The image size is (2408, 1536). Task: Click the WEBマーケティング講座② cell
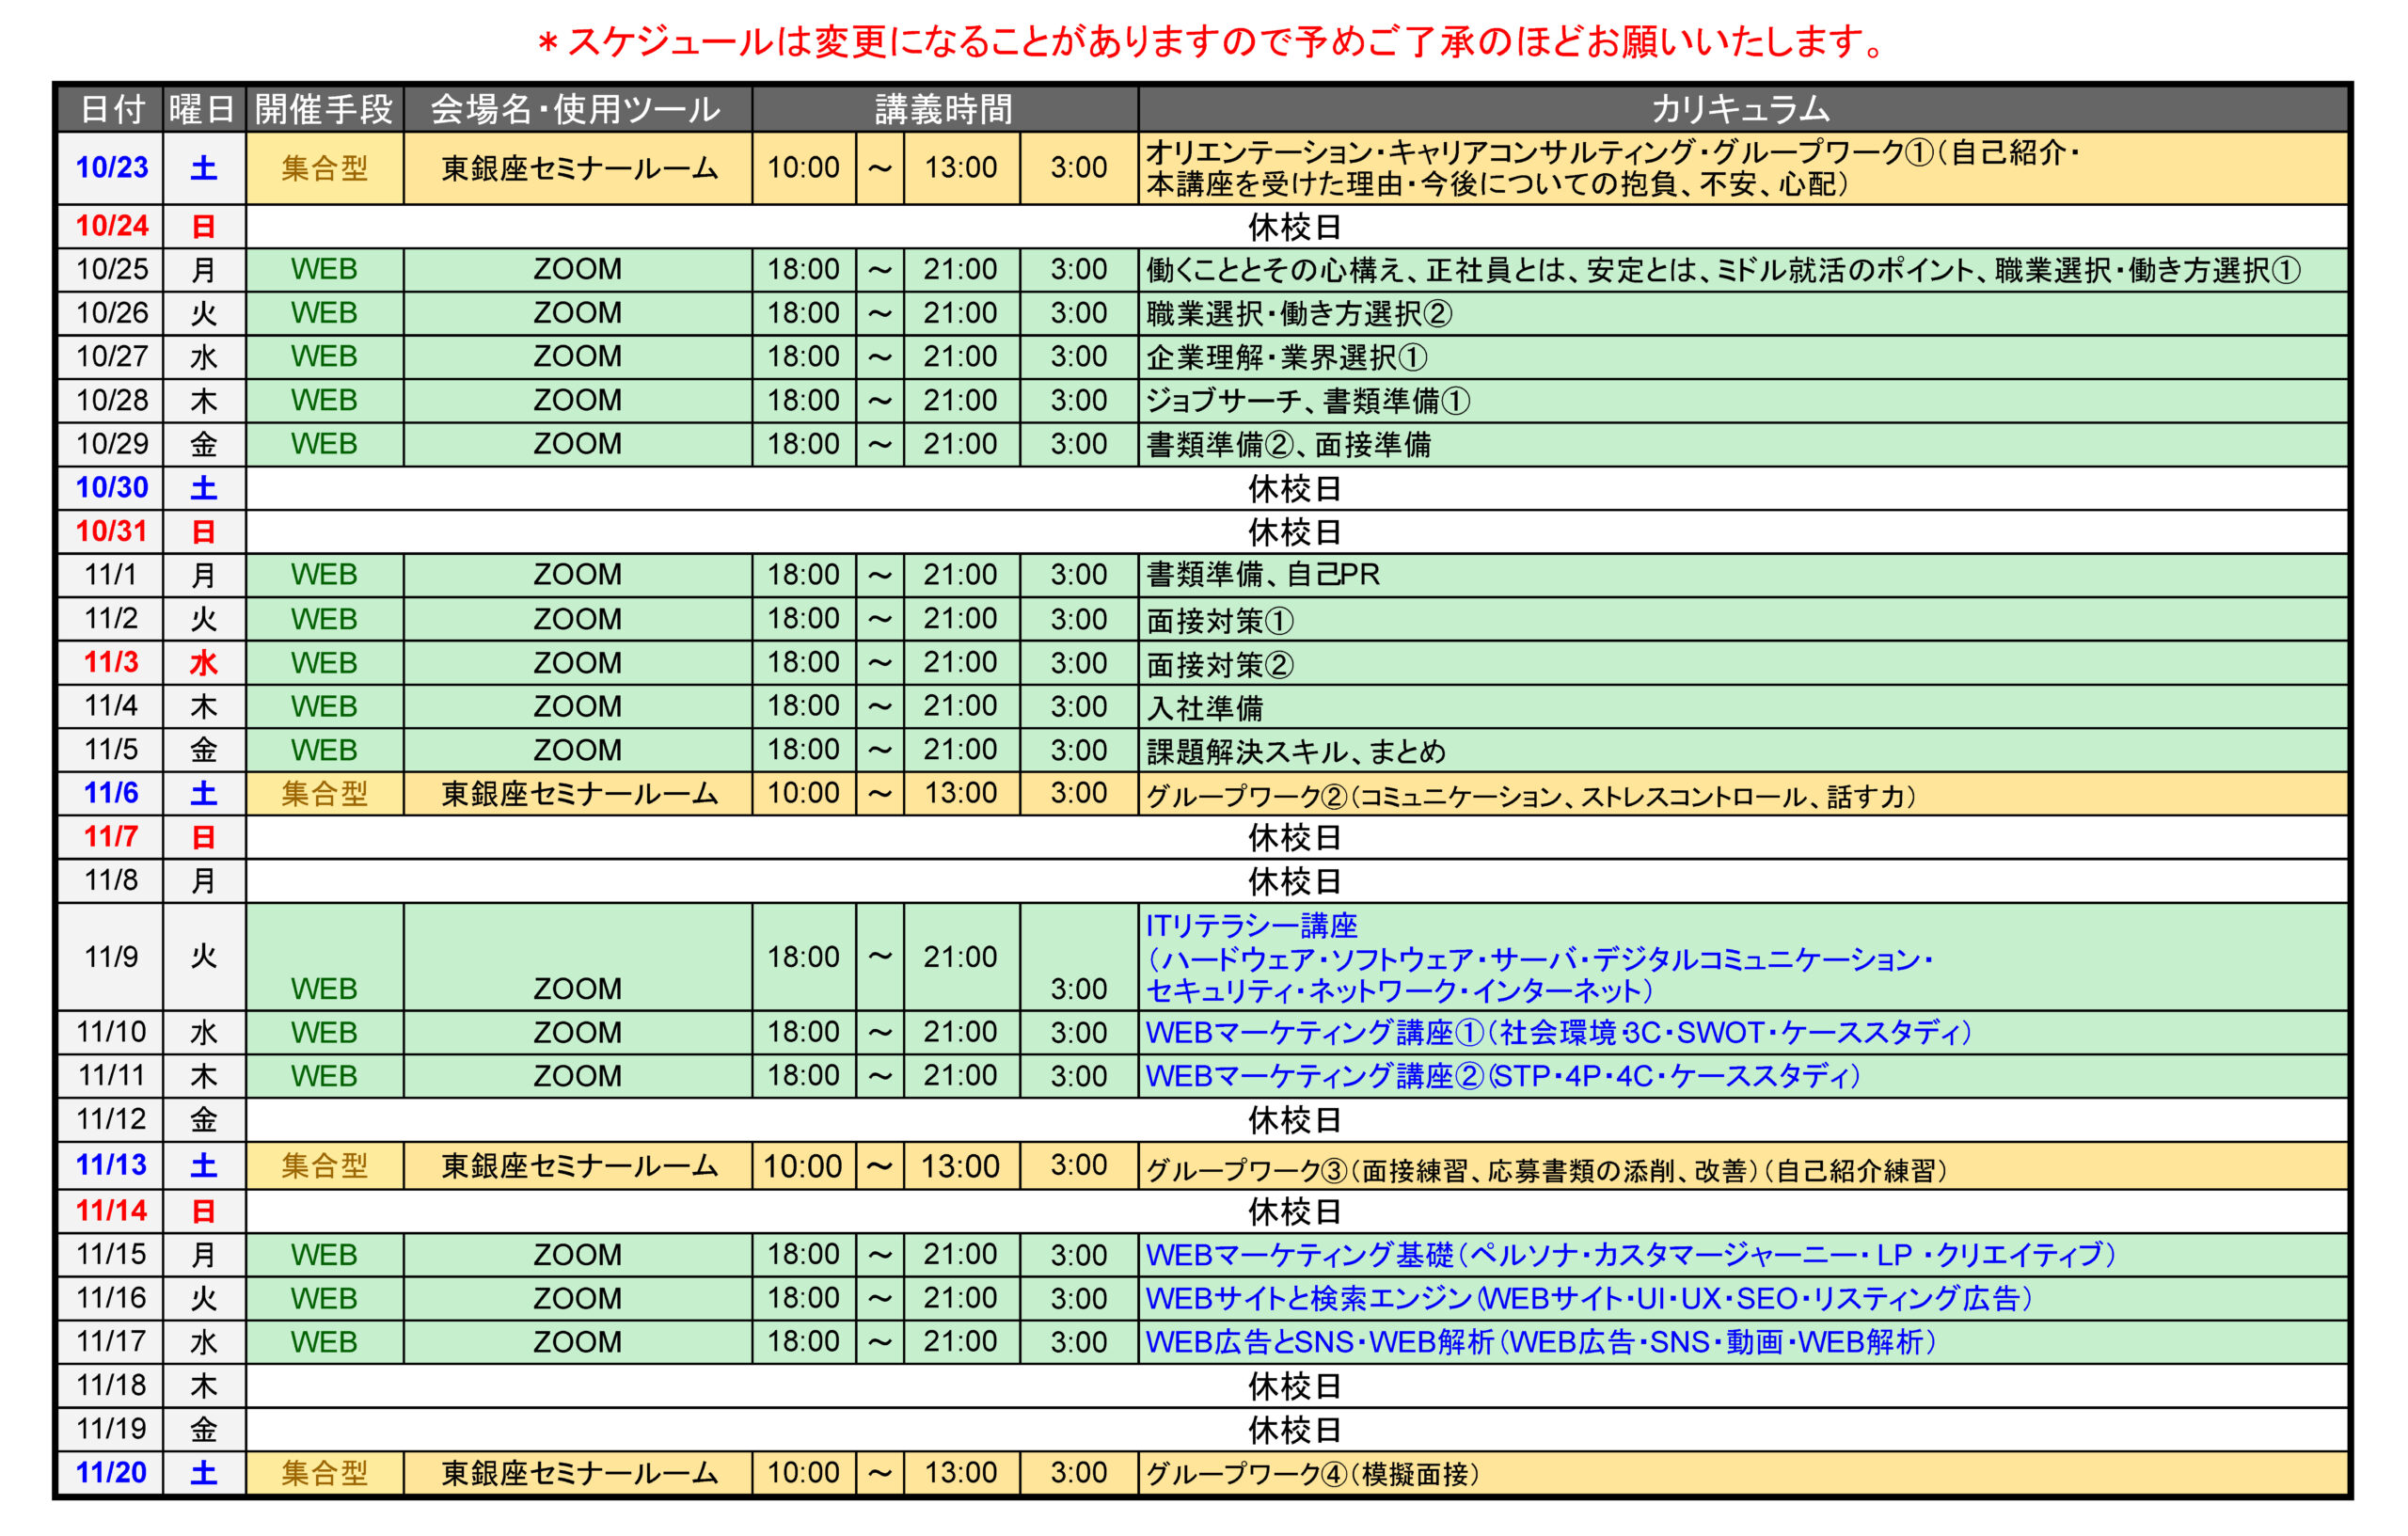coord(1742,1076)
